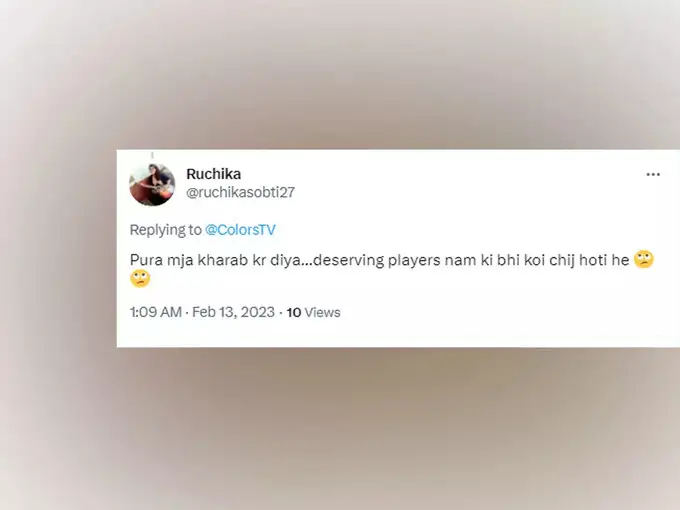
Task: Follow the @ColorsTV mention link
Action: (x=240, y=229)
